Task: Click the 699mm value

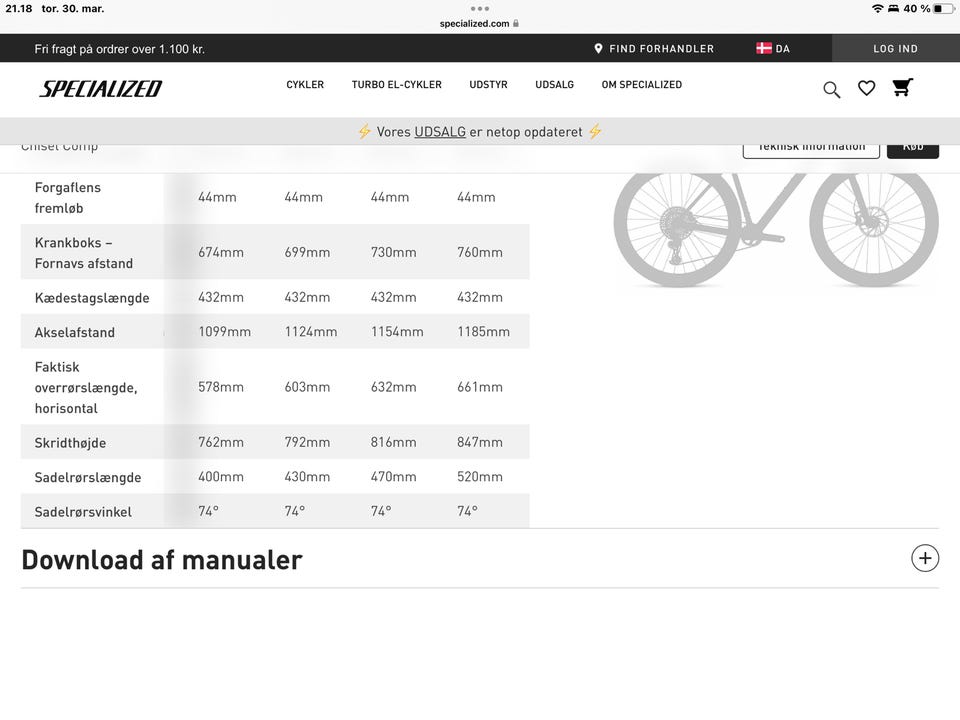Action: click(x=307, y=252)
